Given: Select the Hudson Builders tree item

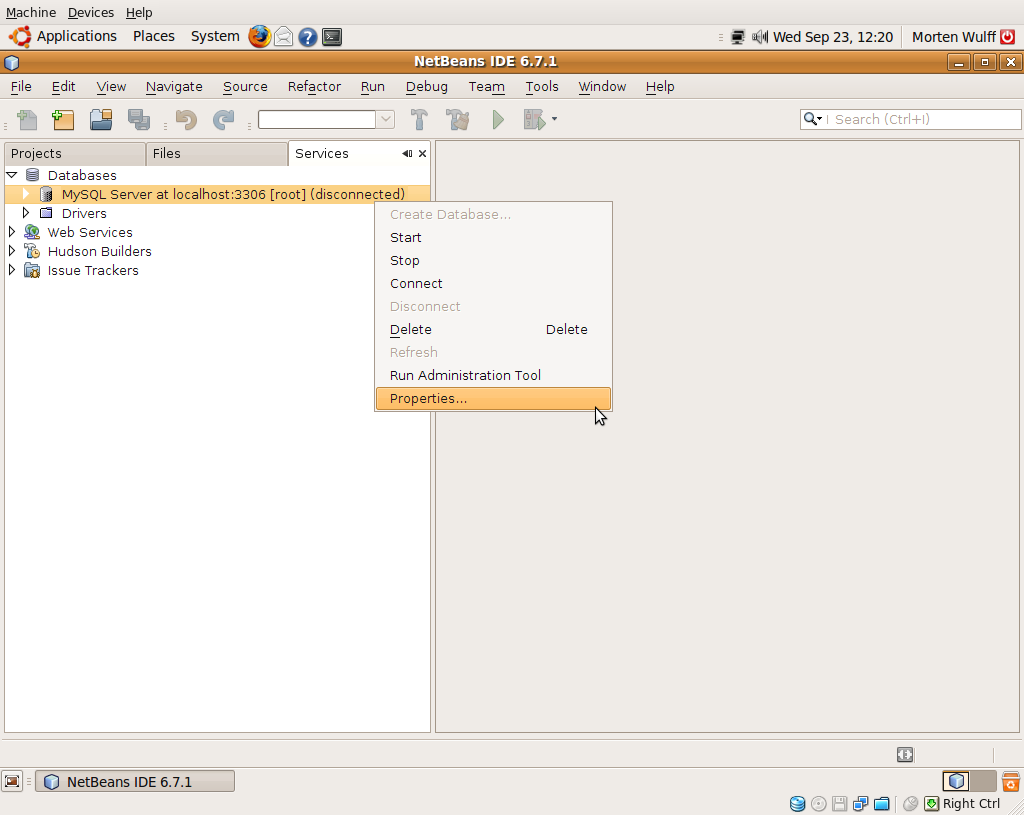Looking at the screenshot, I should point(99,251).
